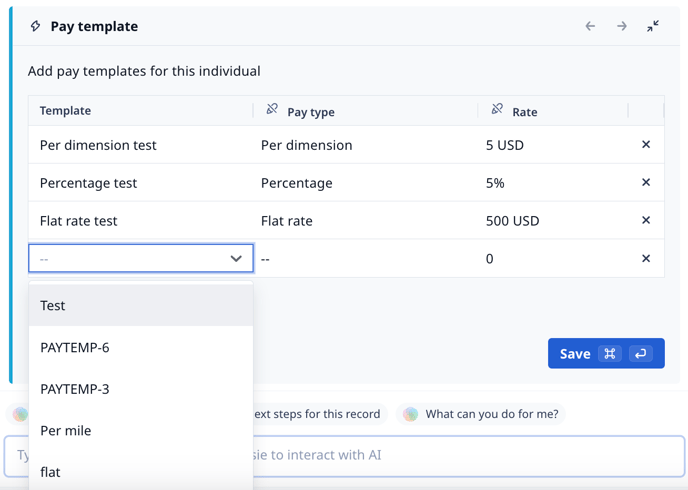Pick PAYTEMP-3 template option
The width and height of the screenshot is (688, 490).
(x=140, y=389)
